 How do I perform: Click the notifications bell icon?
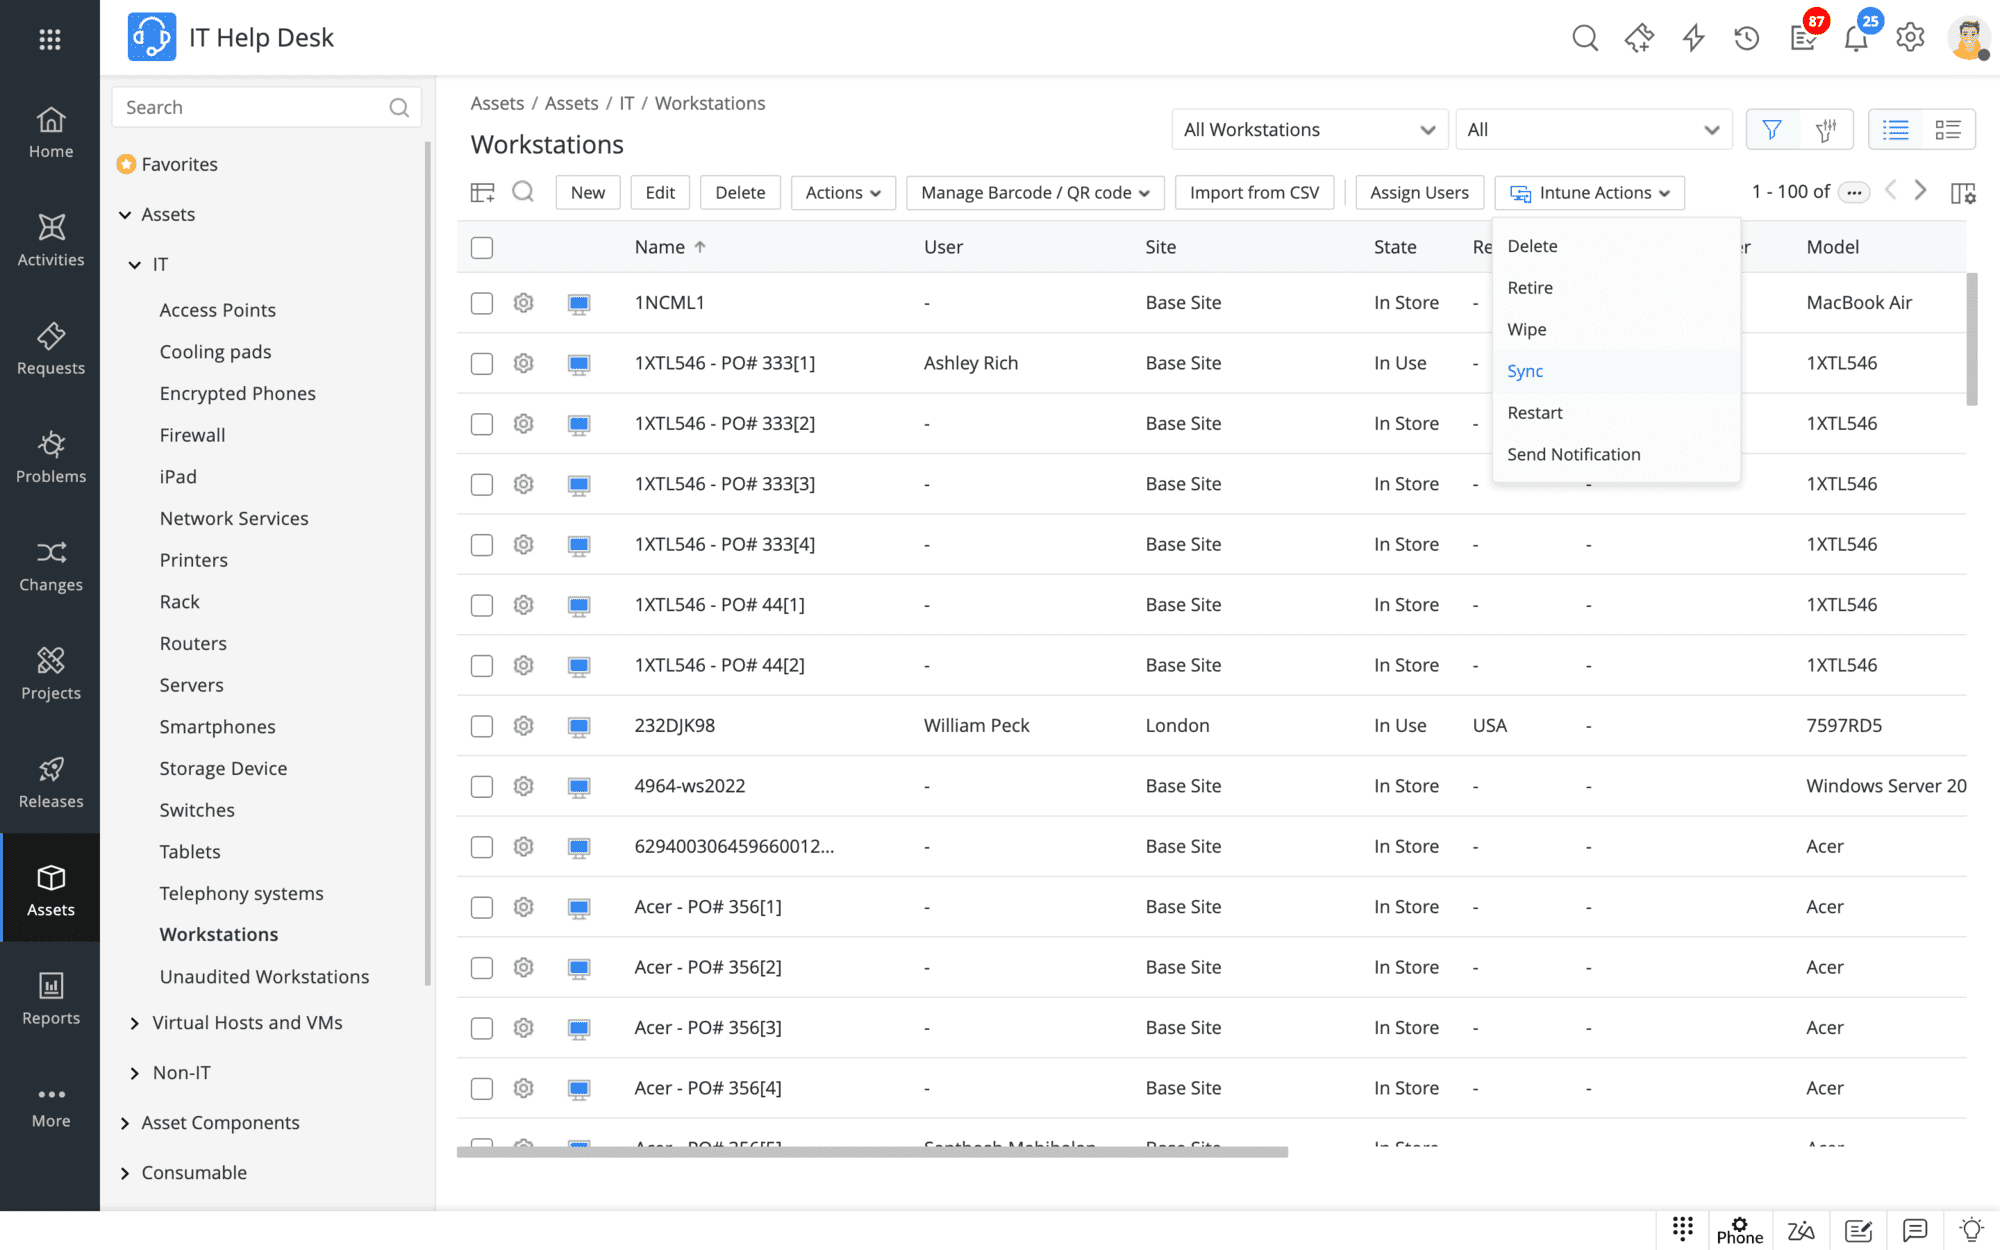1856,39
